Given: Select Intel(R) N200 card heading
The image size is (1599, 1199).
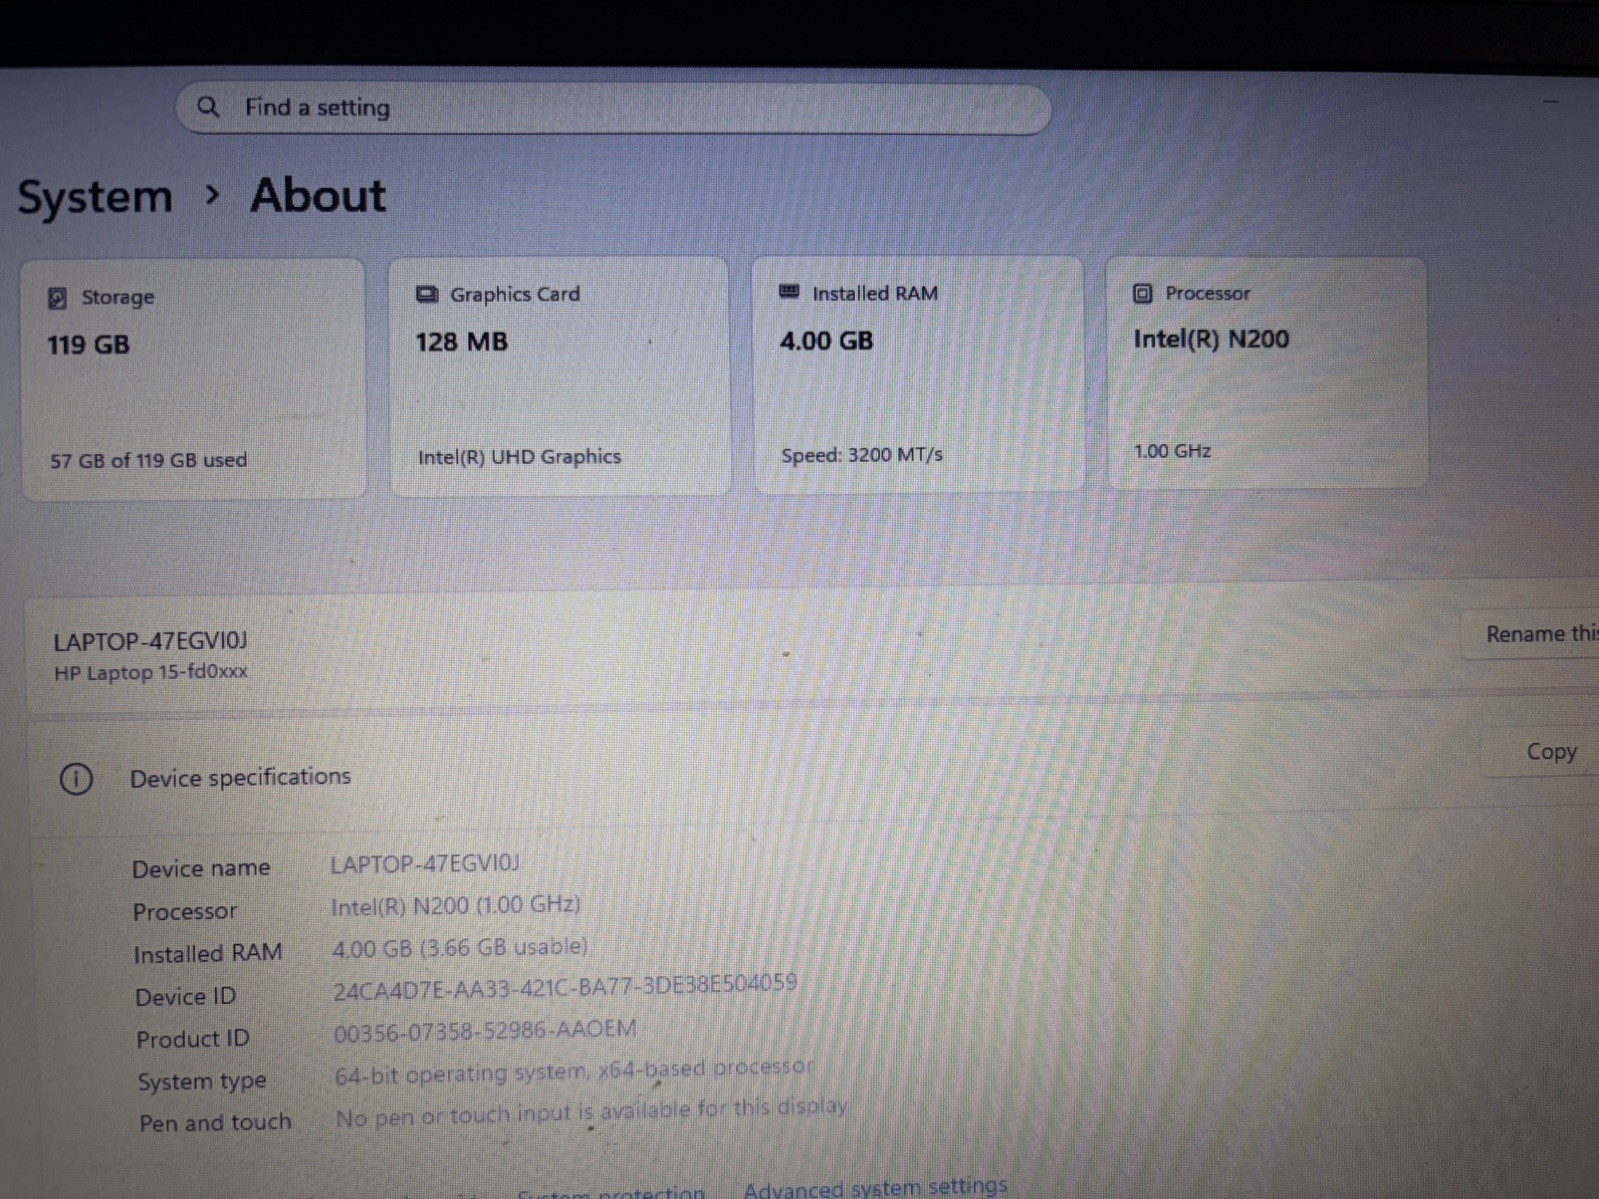Looking at the screenshot, I should (x=1211, y=339).
